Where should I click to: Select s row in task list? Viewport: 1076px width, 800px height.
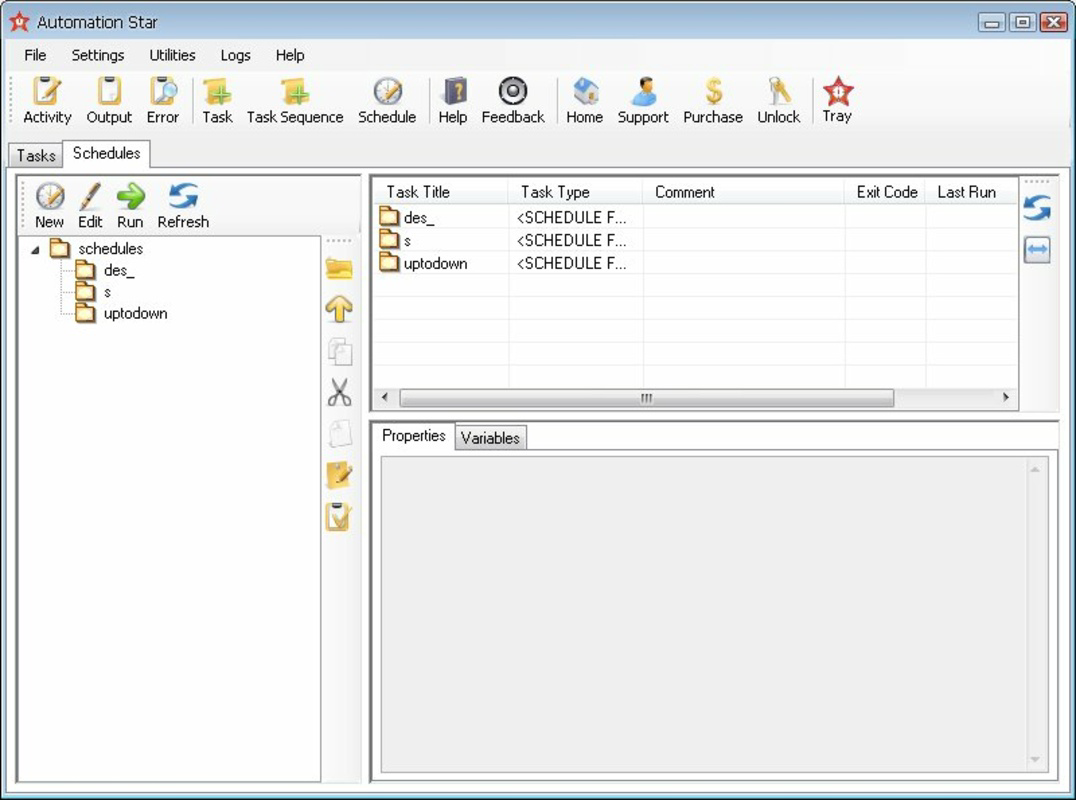[695, 240]
